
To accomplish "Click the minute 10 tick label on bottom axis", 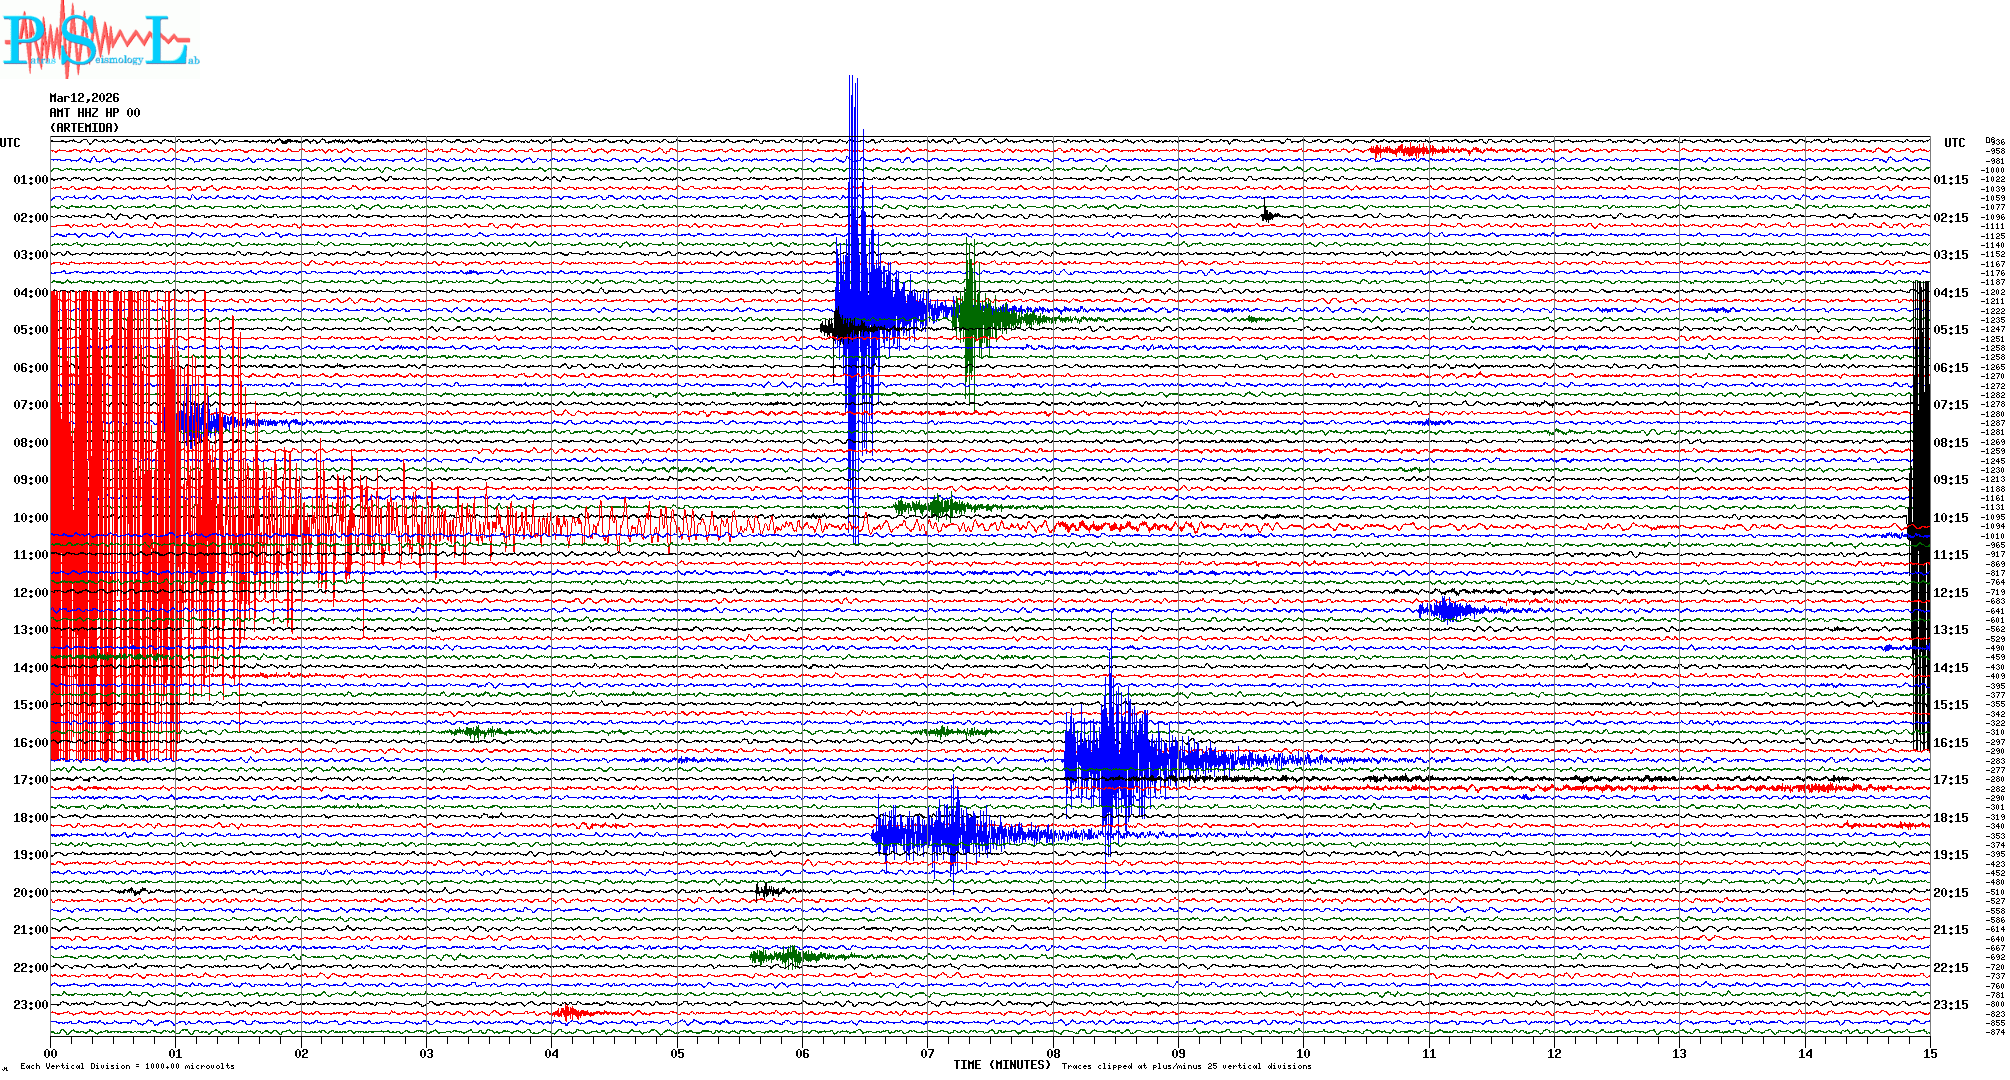I will click(x=1303, y=1053).
